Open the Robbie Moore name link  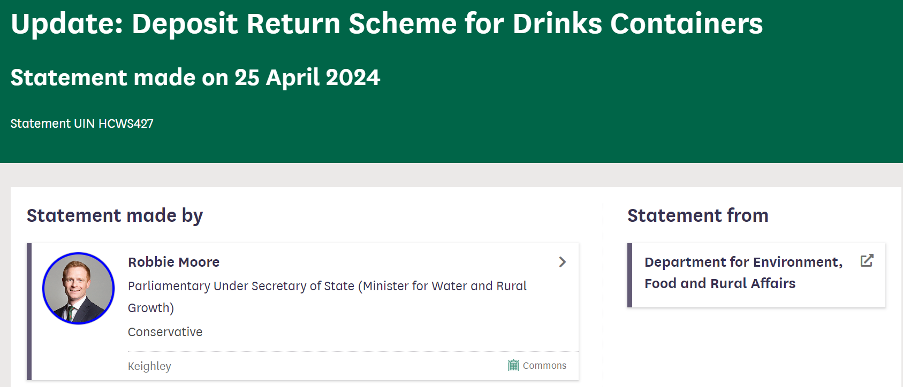(x=174, y=262)
